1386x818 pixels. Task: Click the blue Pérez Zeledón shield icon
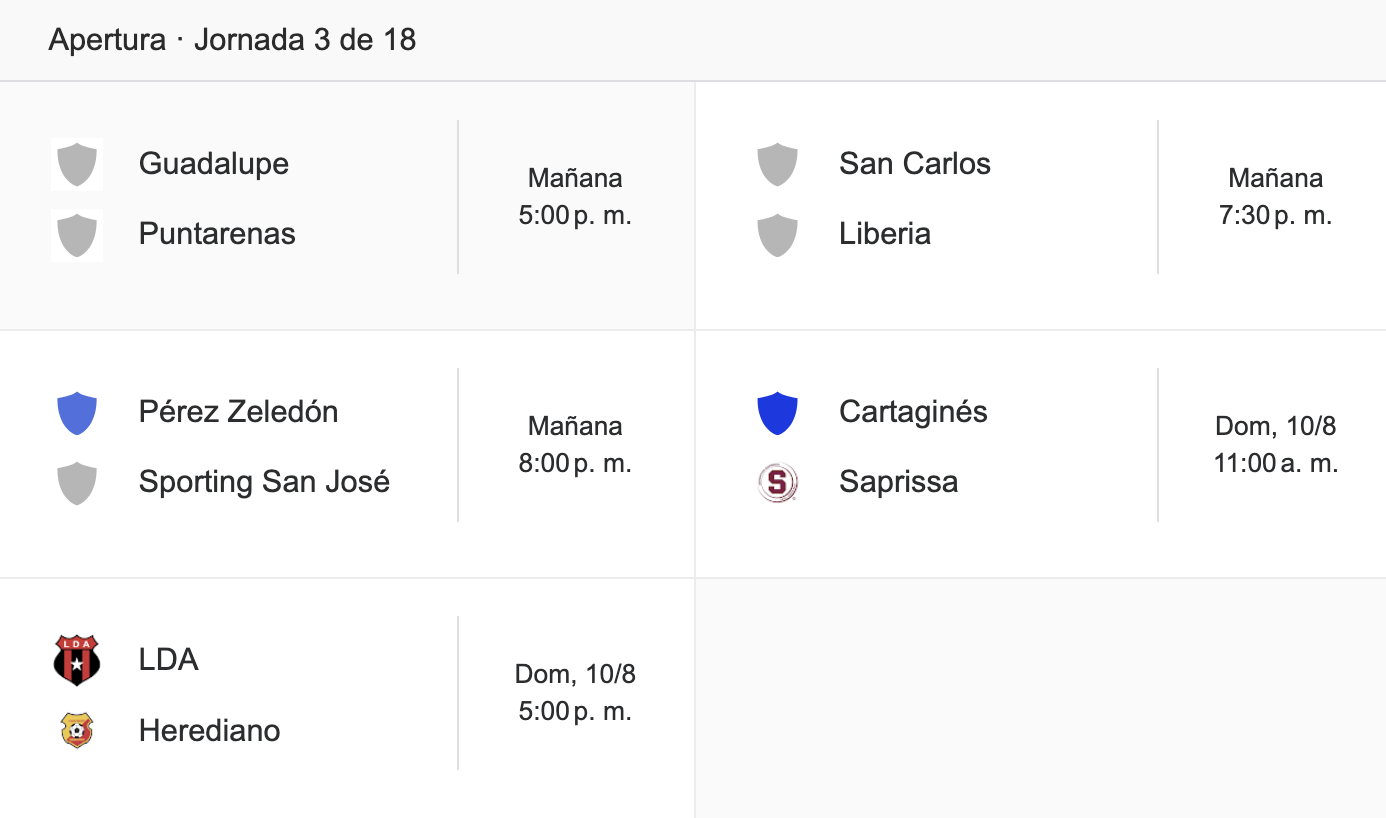coord(77,413)
